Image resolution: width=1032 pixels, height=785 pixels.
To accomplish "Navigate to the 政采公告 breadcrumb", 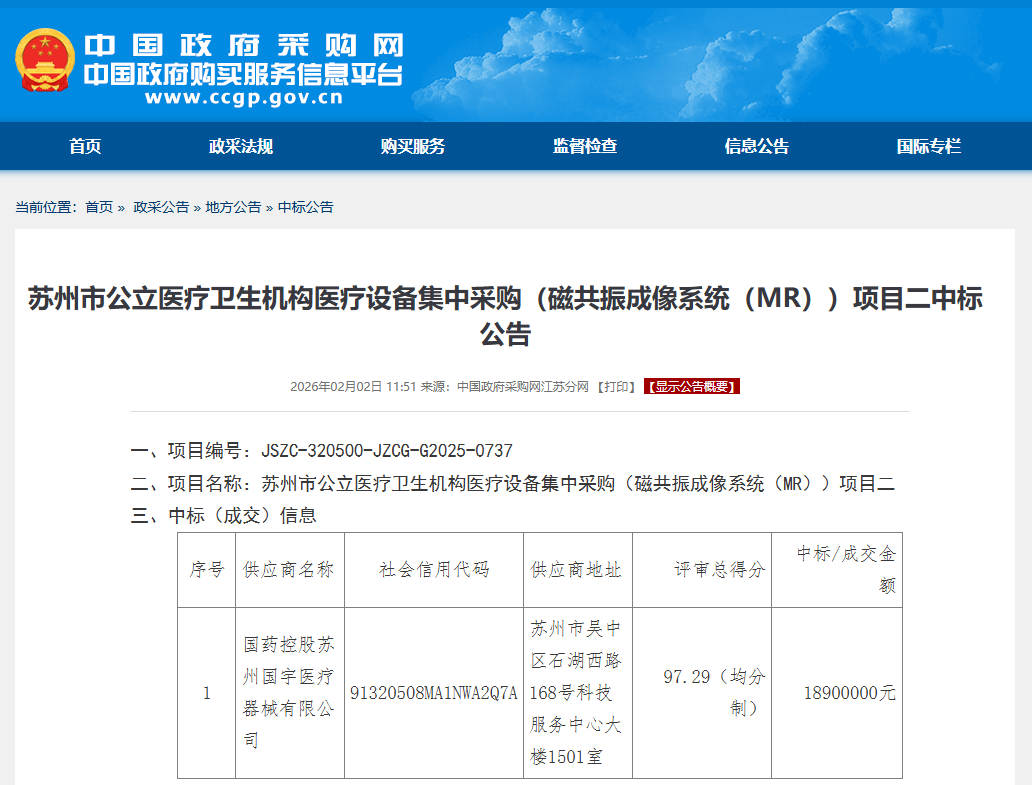I will pyautogui.click(x=161, y=207).
